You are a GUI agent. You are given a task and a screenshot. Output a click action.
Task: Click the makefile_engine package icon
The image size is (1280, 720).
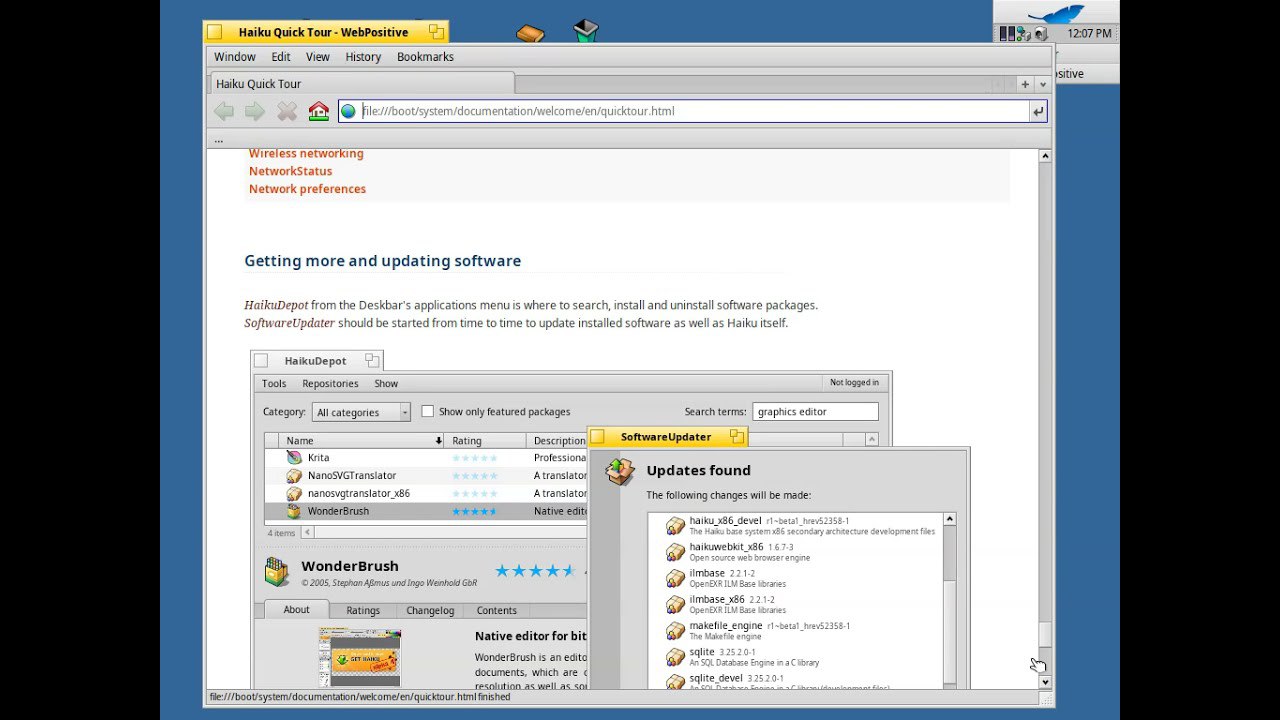pos(675,631)
